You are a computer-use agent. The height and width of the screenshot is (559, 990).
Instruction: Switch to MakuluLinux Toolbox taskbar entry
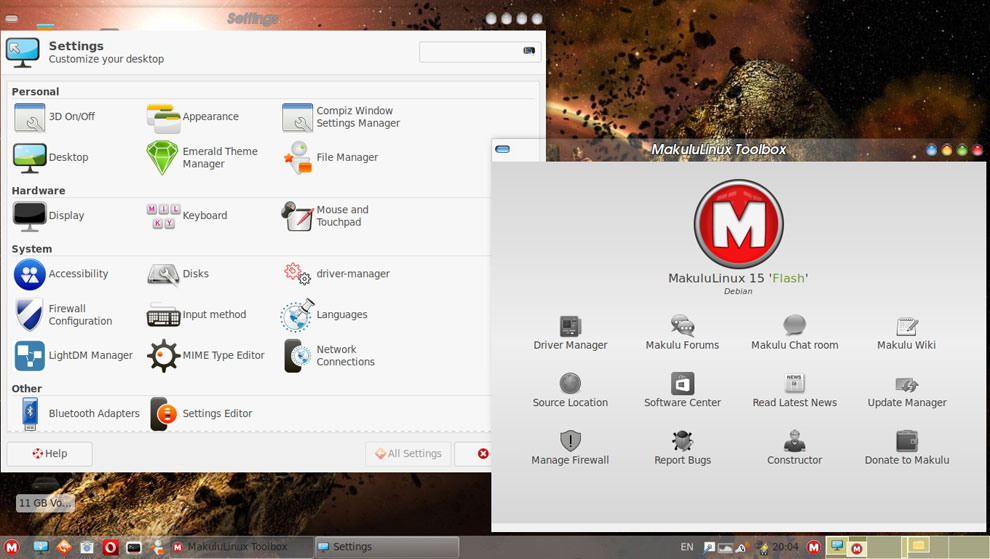[x=242, y=547]
